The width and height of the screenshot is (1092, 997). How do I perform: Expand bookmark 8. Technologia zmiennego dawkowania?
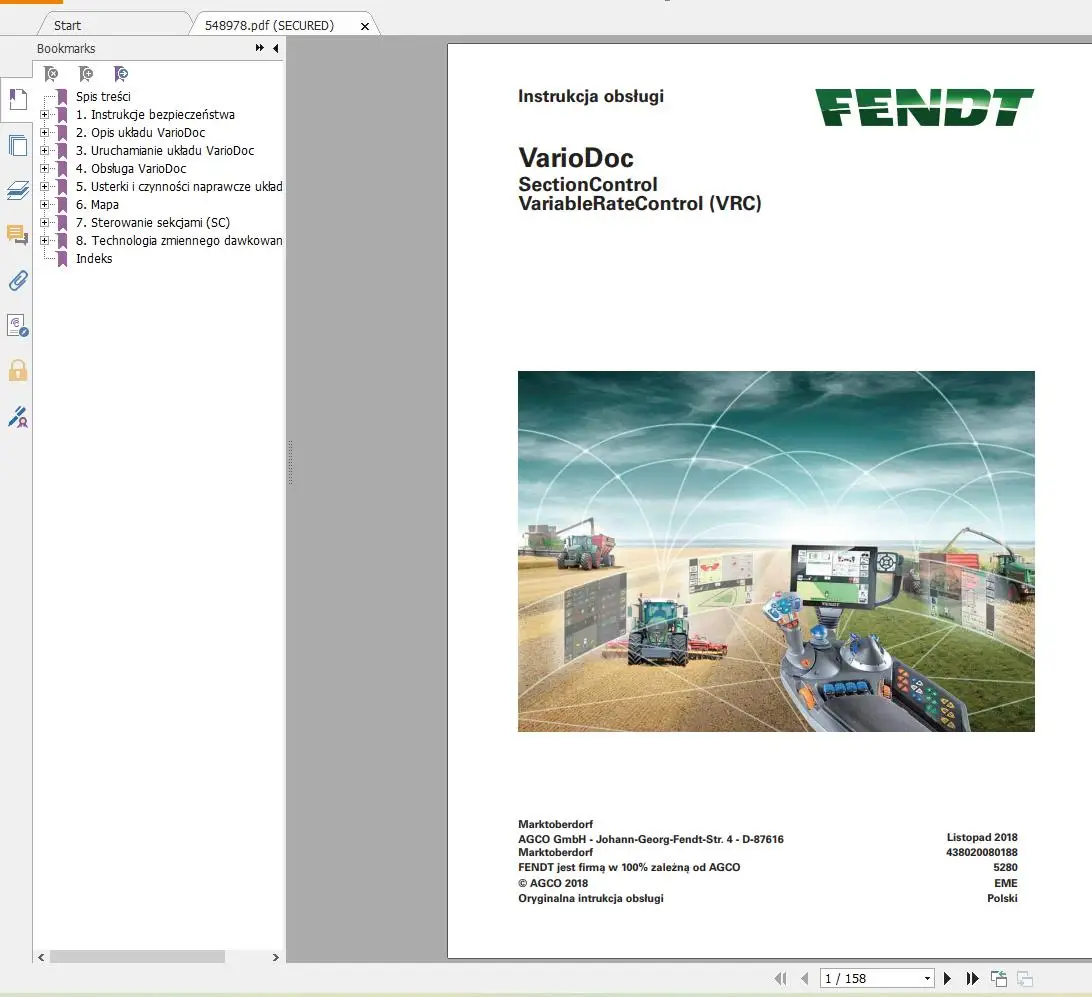click(45, 240)
